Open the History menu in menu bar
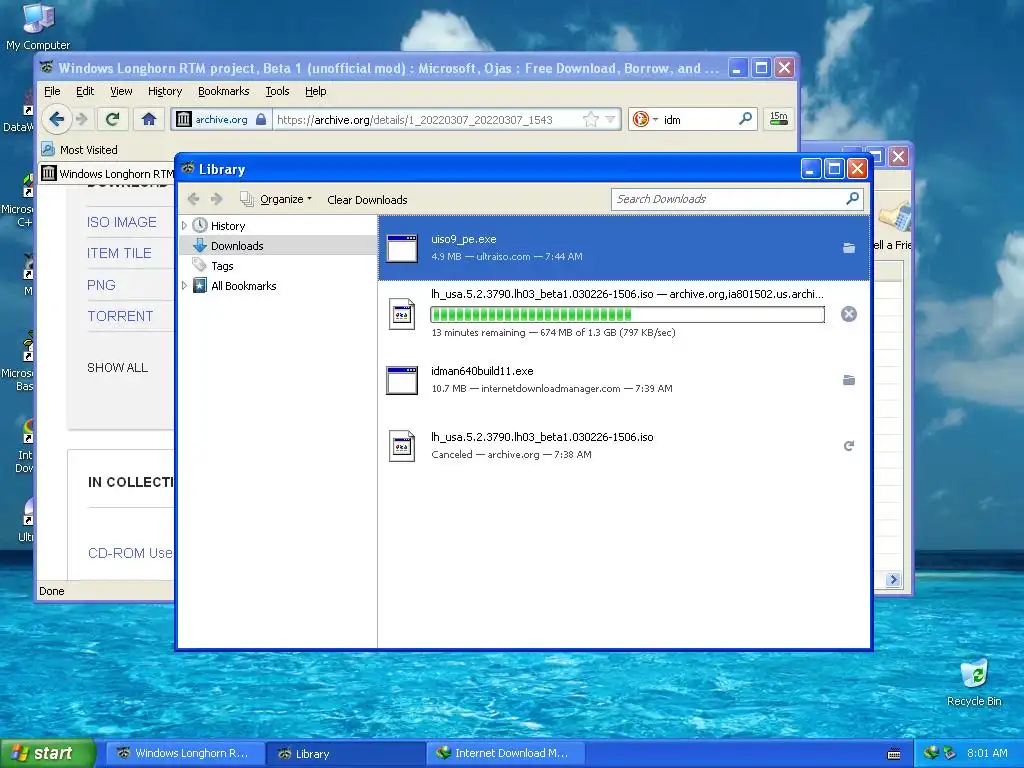This screenshot has height=768, width=1024. pos(165,91)
